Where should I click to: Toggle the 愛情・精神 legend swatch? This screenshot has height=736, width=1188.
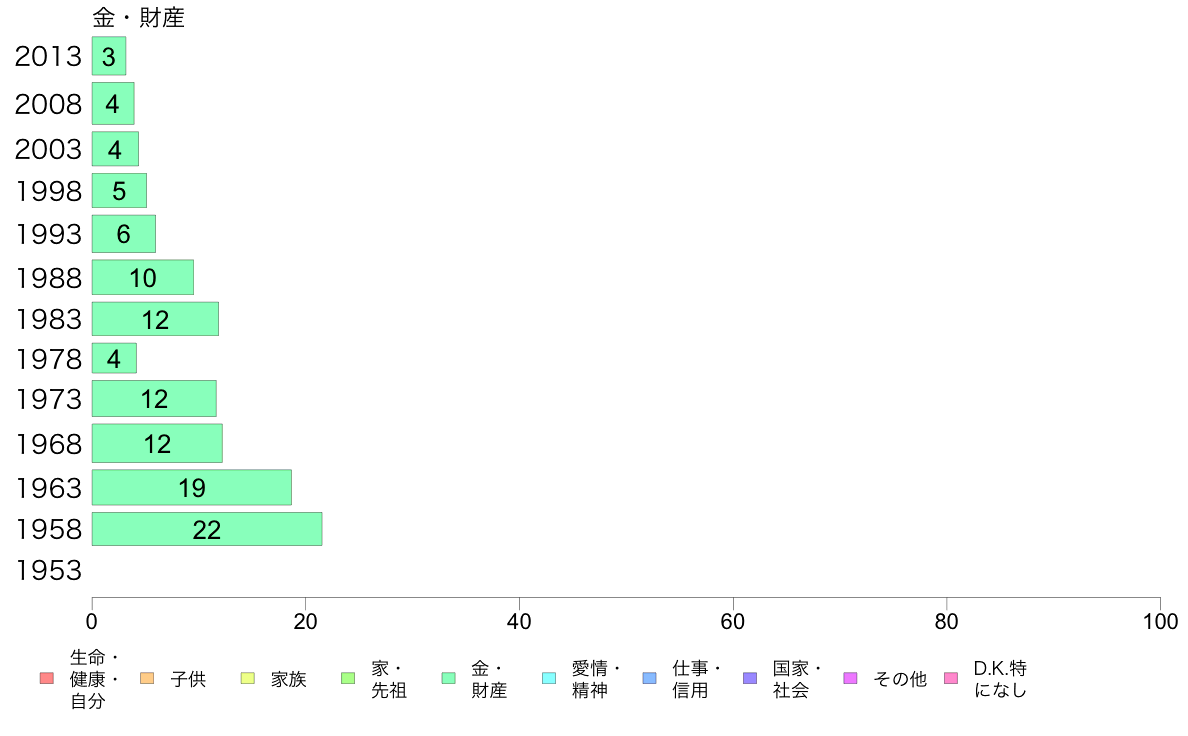[549, 678]
